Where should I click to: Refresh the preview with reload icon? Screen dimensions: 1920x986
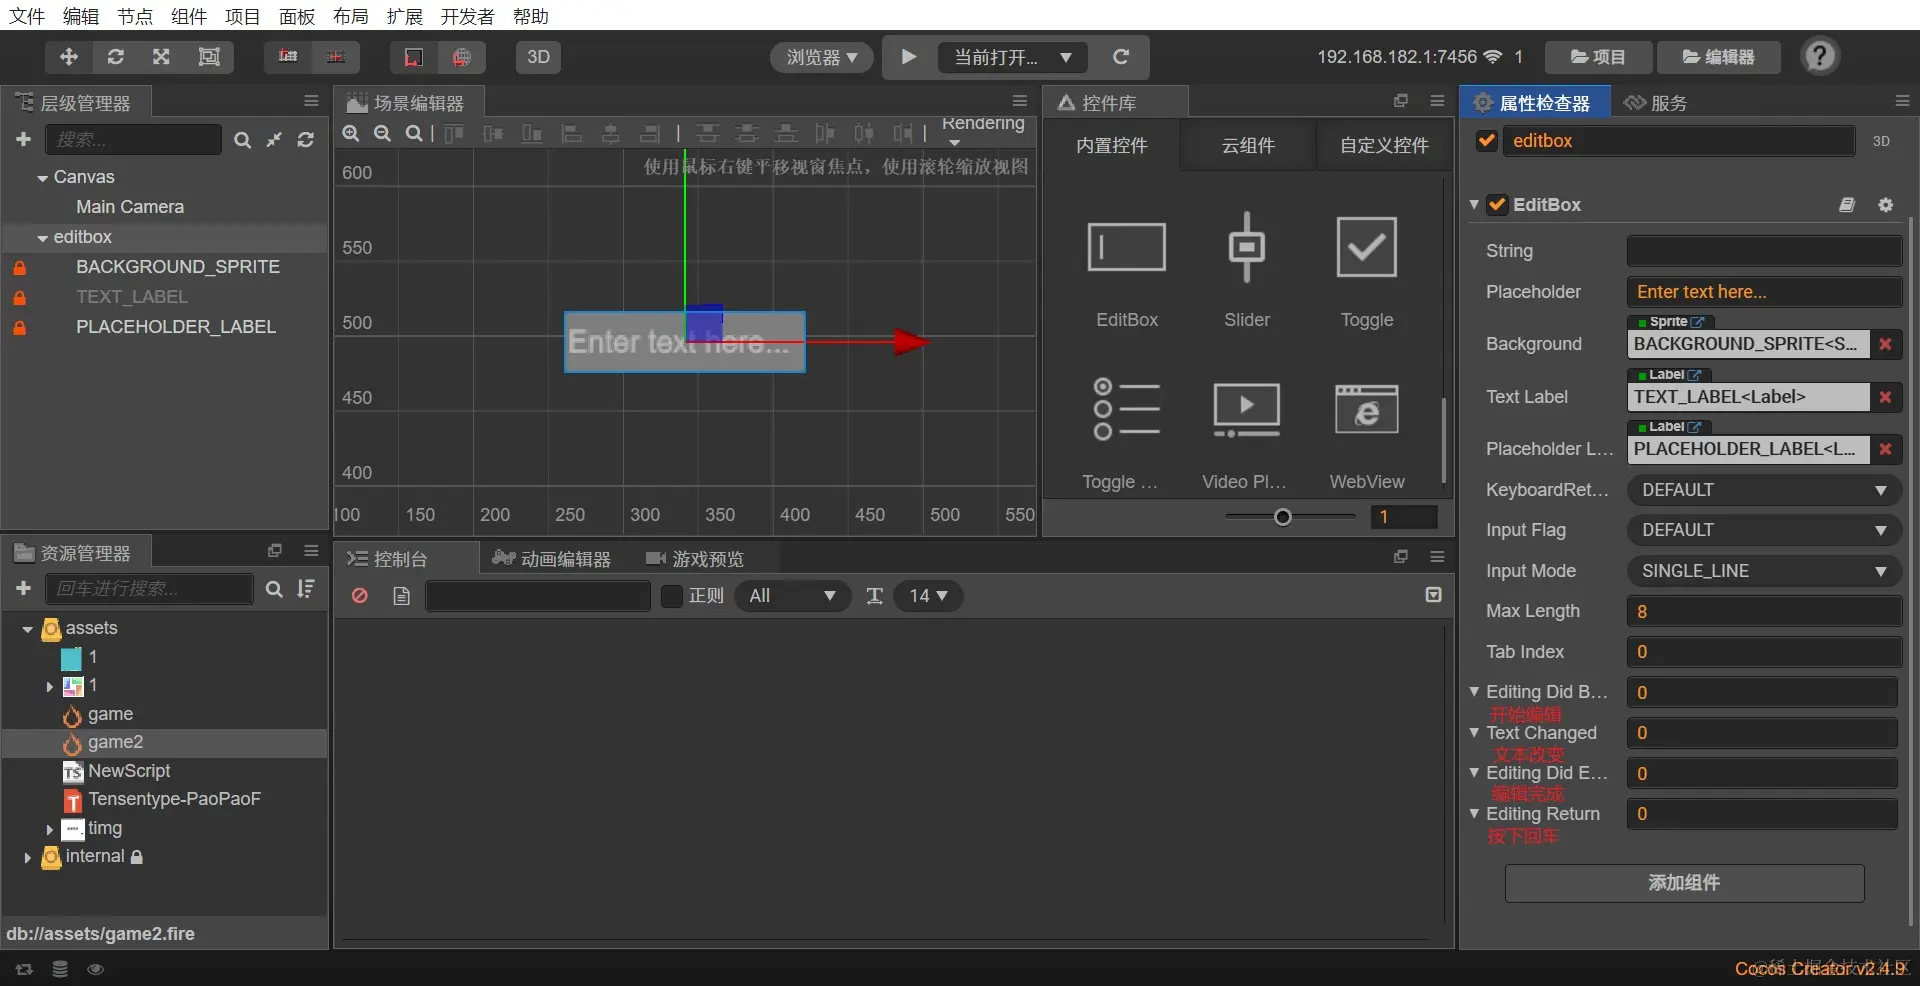pos(1121,57)
